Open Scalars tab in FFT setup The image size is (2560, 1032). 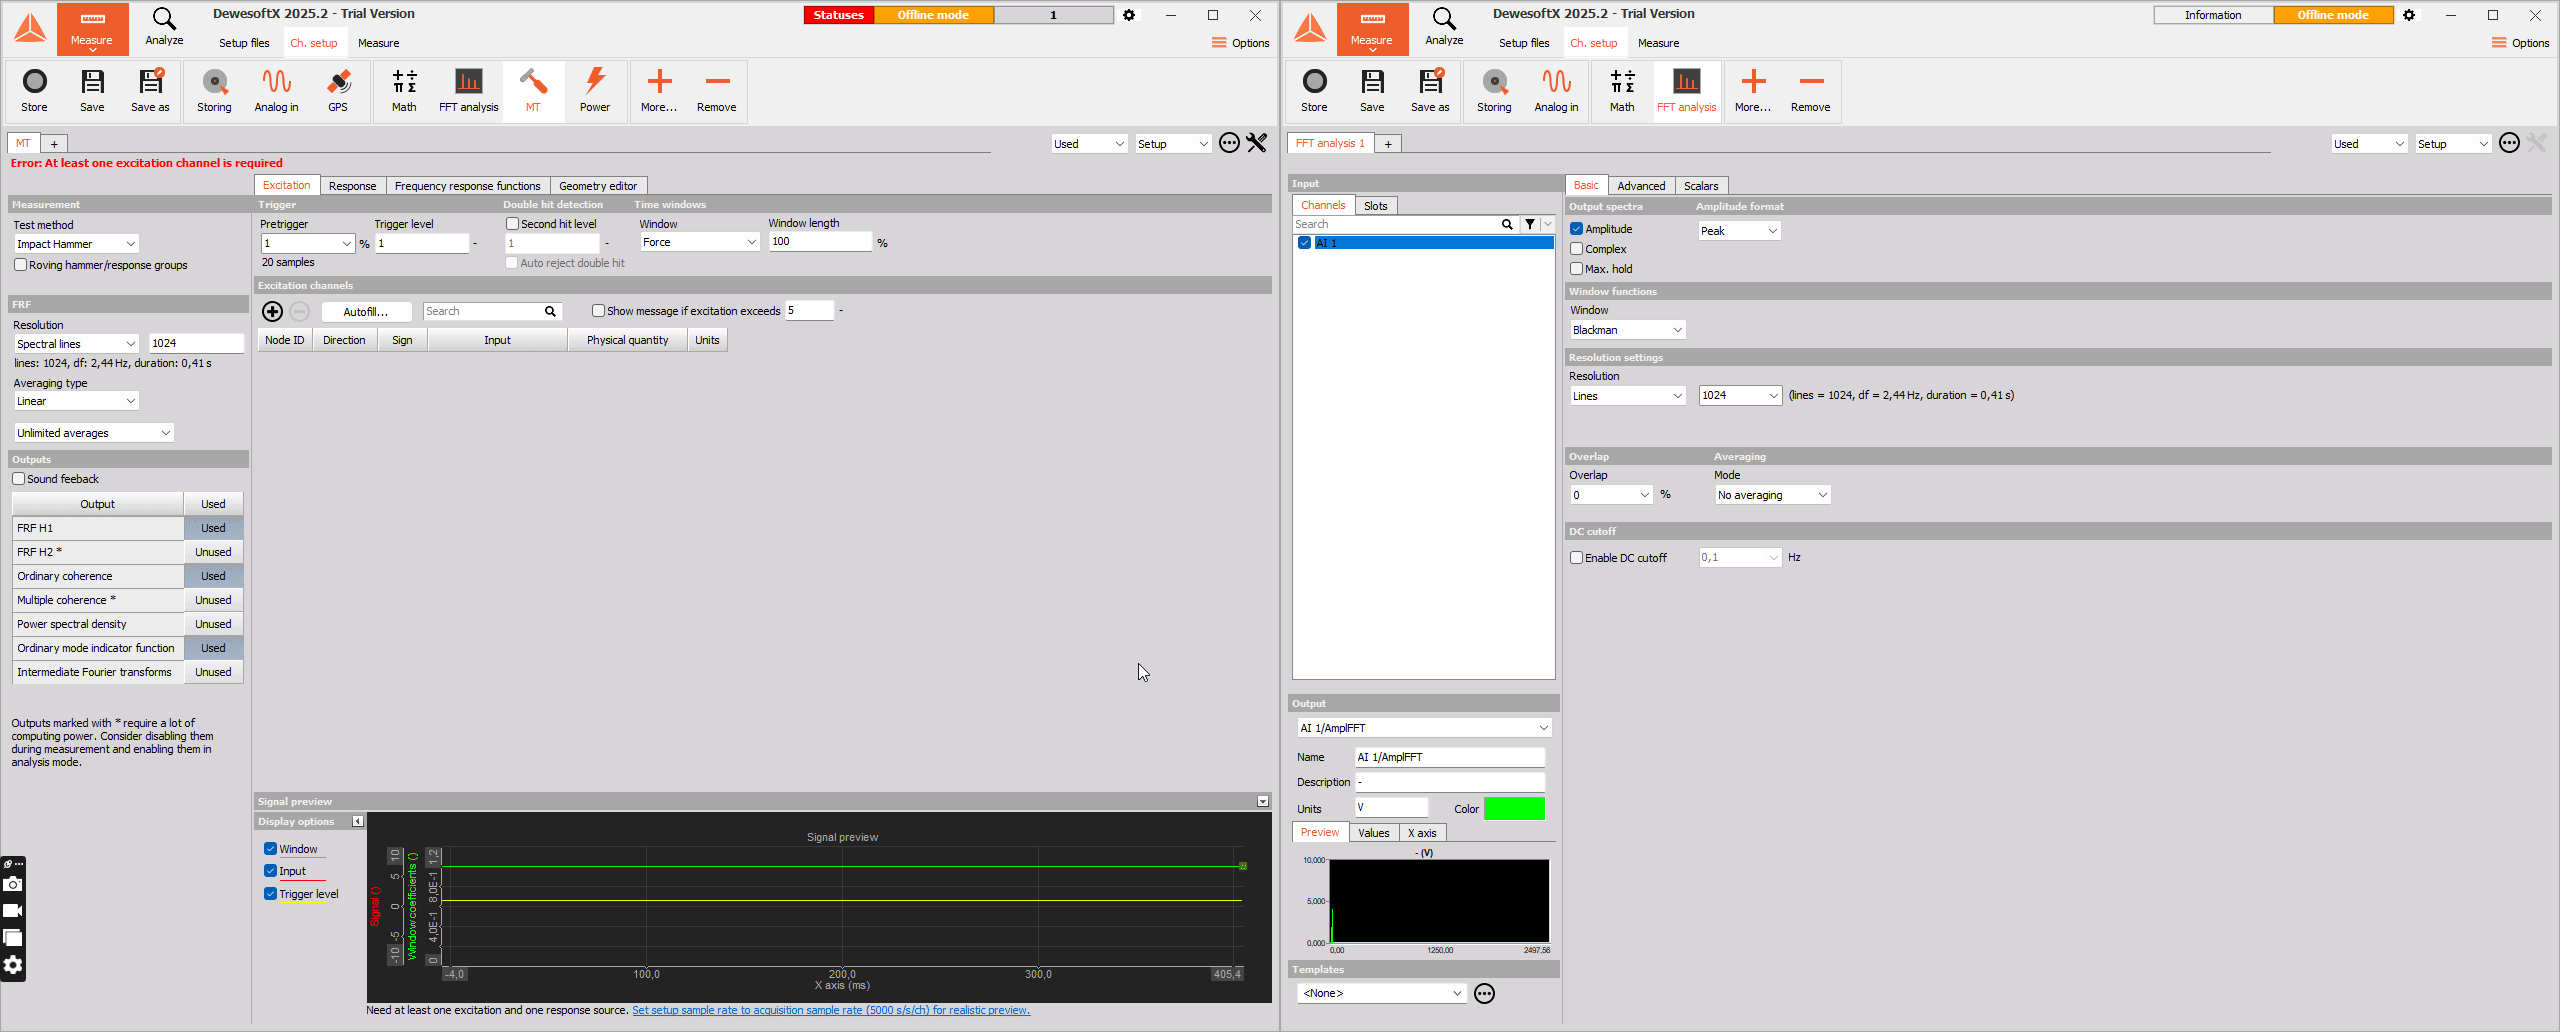1701,186
